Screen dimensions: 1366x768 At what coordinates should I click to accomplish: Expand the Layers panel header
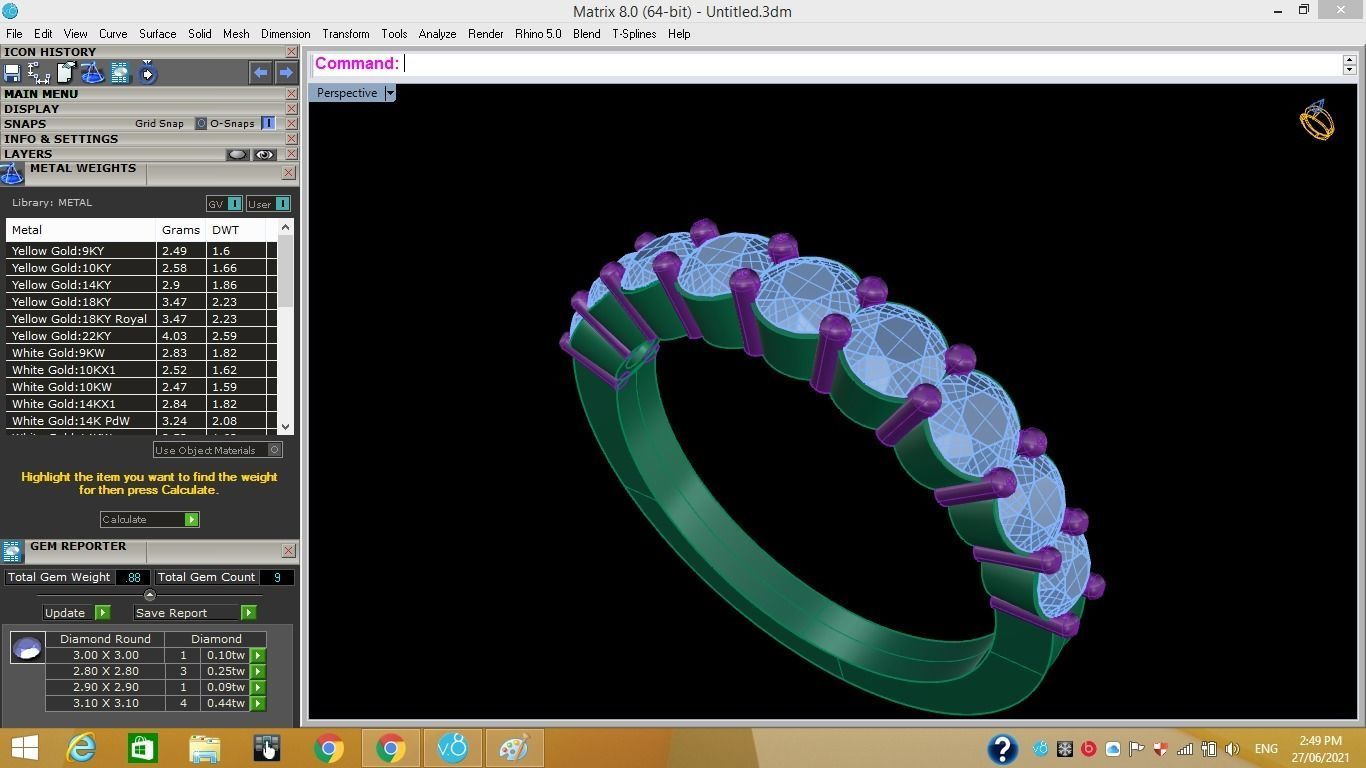tap(28, 154)
